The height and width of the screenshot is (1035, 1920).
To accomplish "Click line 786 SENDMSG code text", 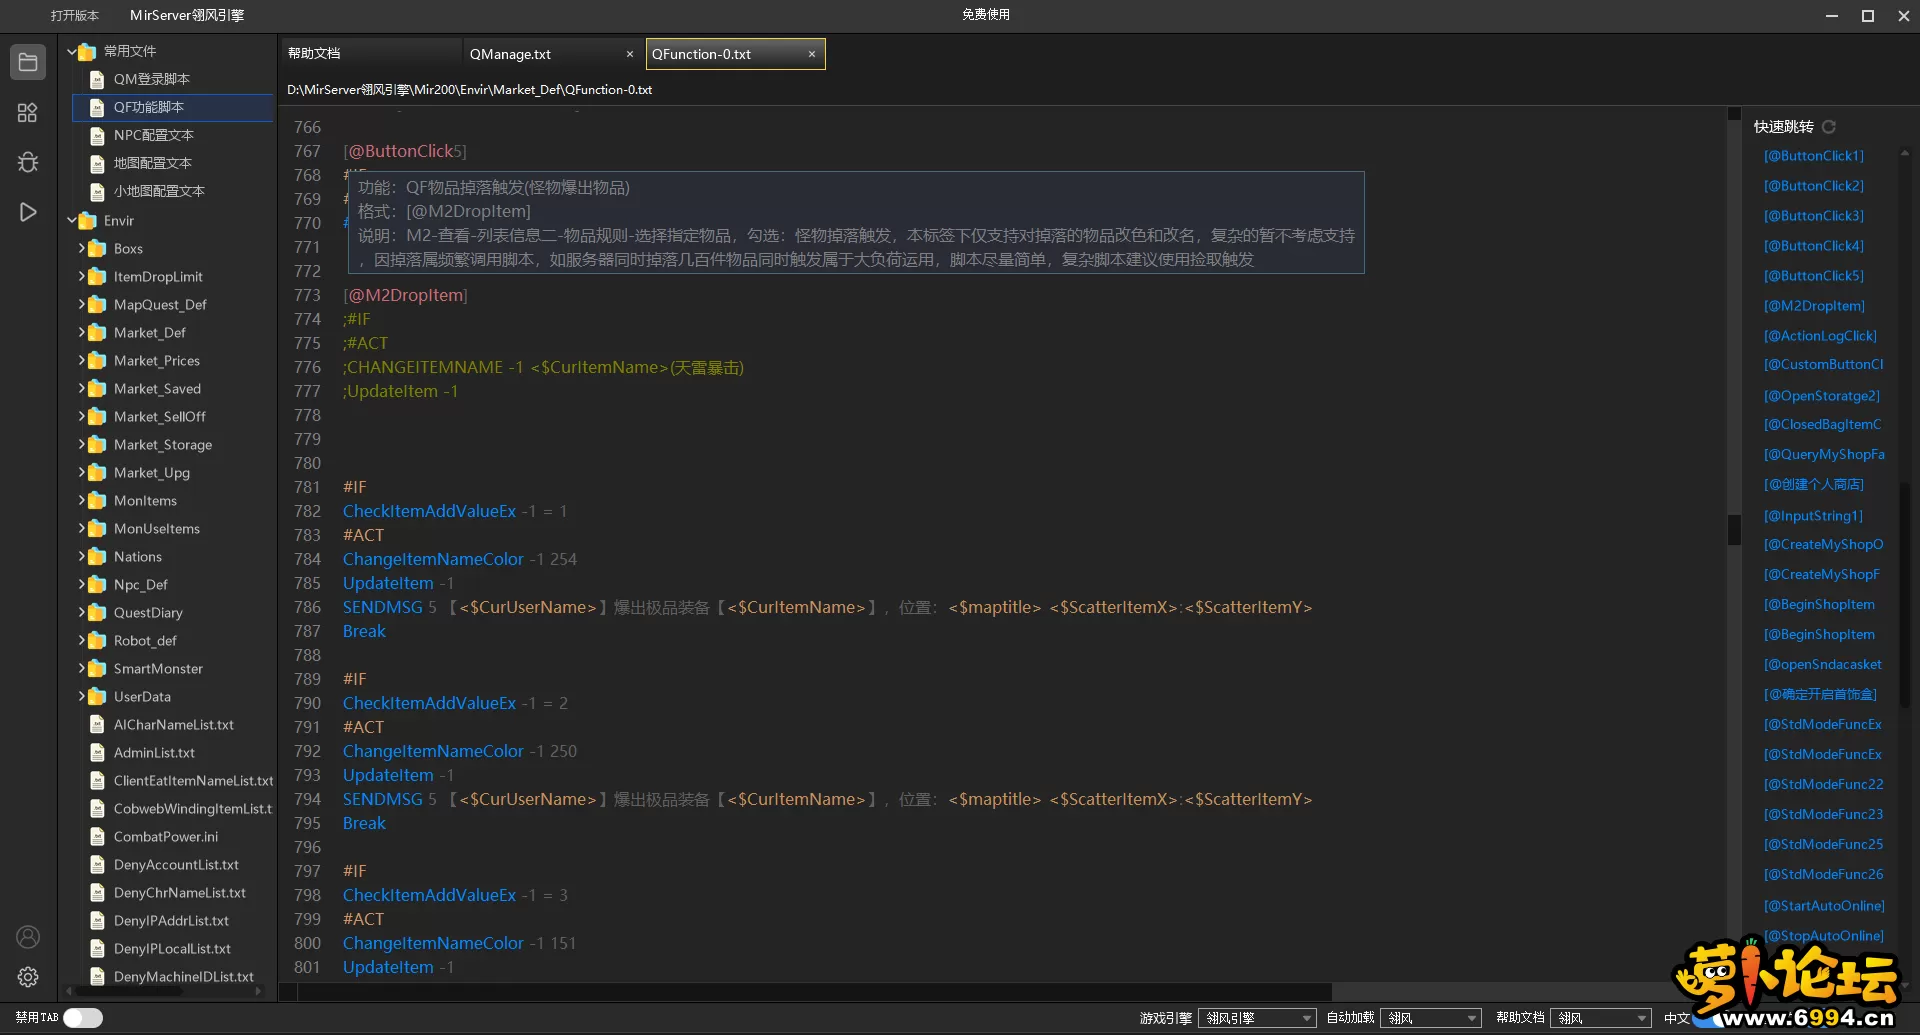I will pyautogui.click(x=827, y=607).
